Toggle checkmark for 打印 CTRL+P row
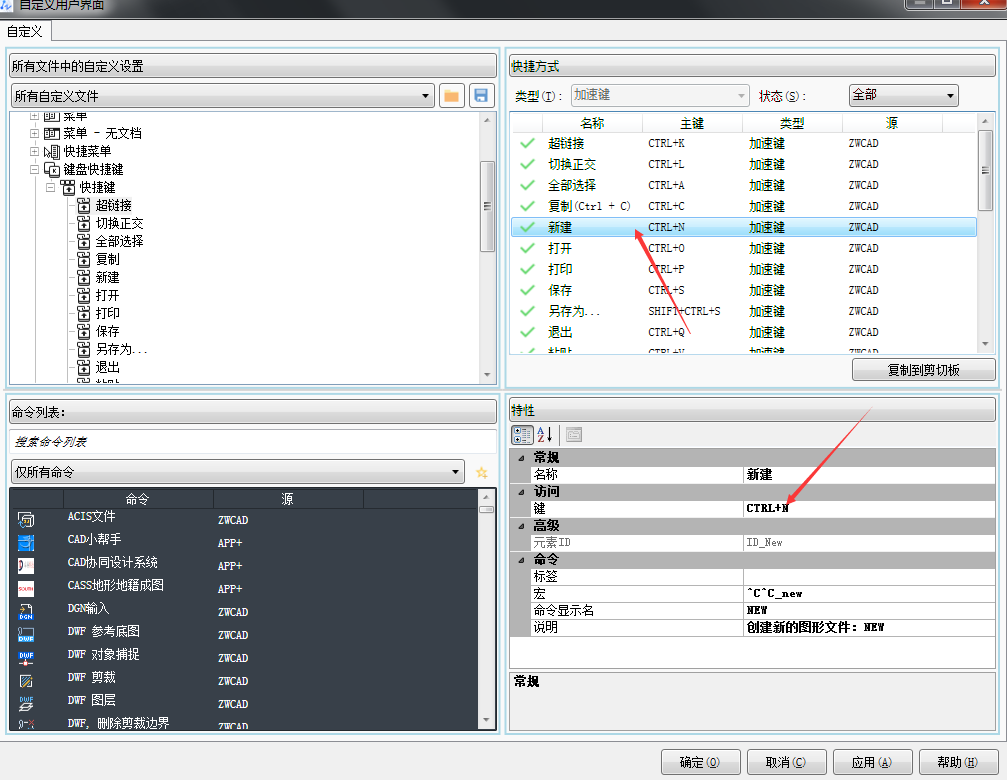1007x780 pixels. click(527, 269)
